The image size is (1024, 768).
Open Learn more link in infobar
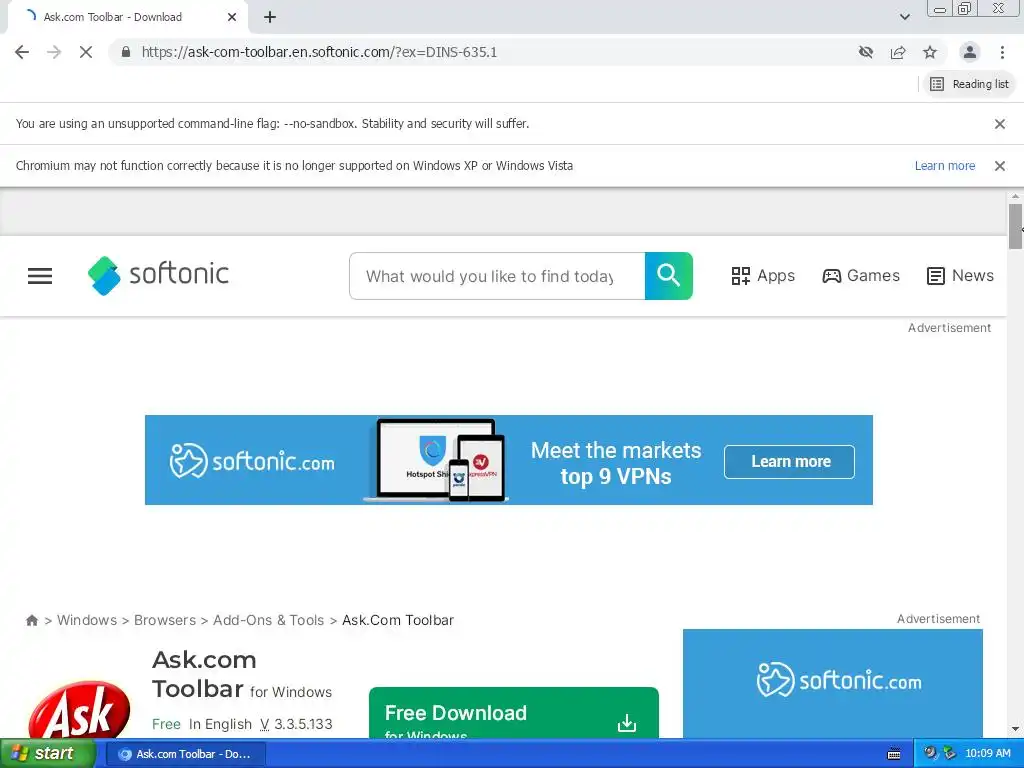click(945, 166)
